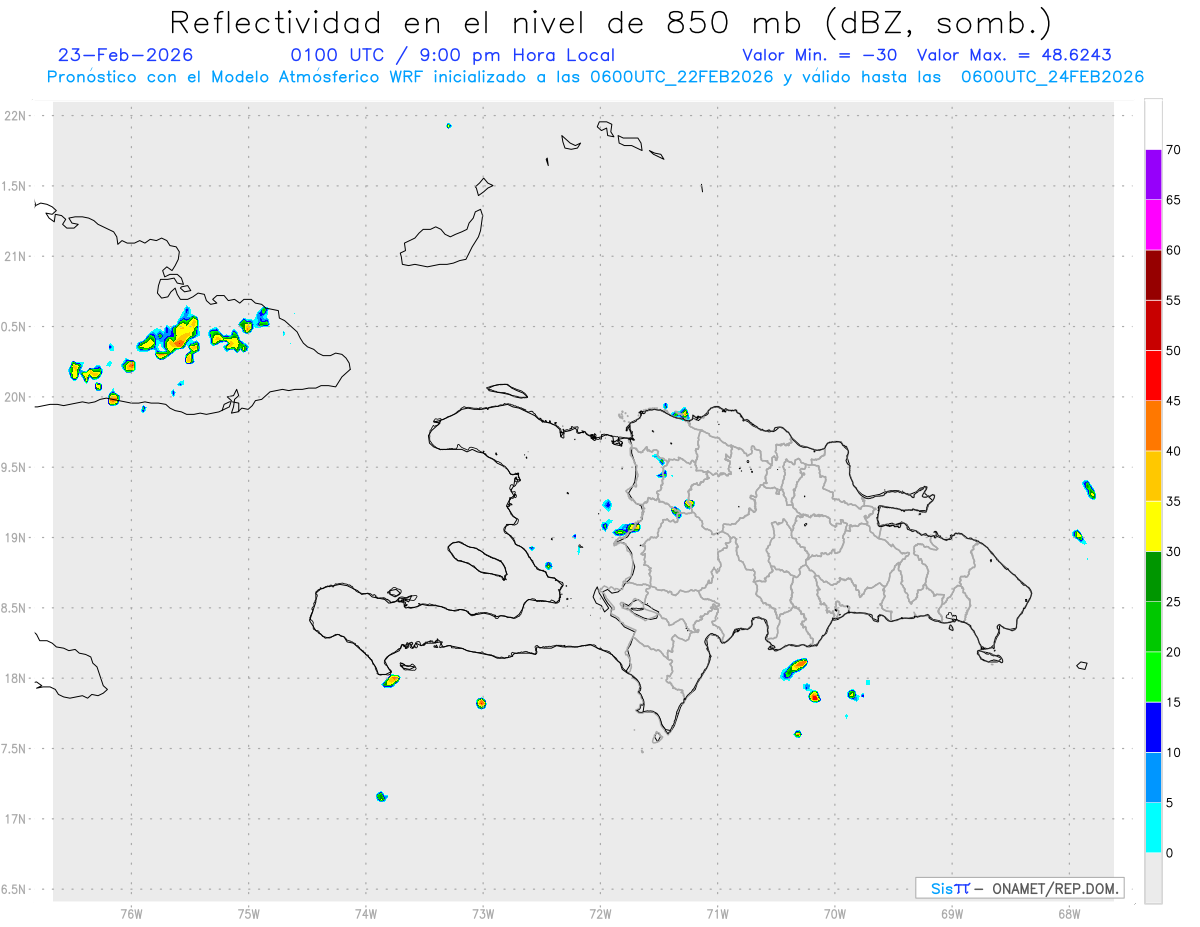
Task: Click the latitude label "22N"
Action: (16, 116)
